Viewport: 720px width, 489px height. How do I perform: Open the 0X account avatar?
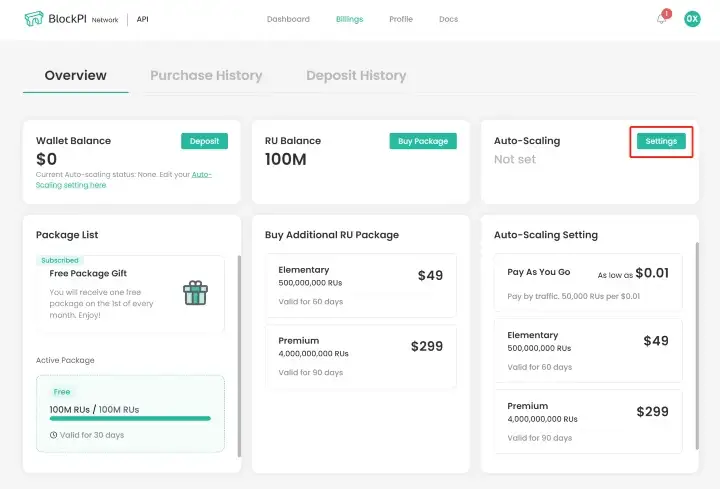tap(692, 19)
